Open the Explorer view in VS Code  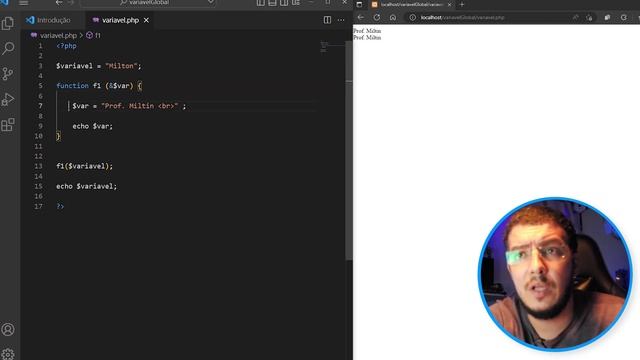point(8,24)
